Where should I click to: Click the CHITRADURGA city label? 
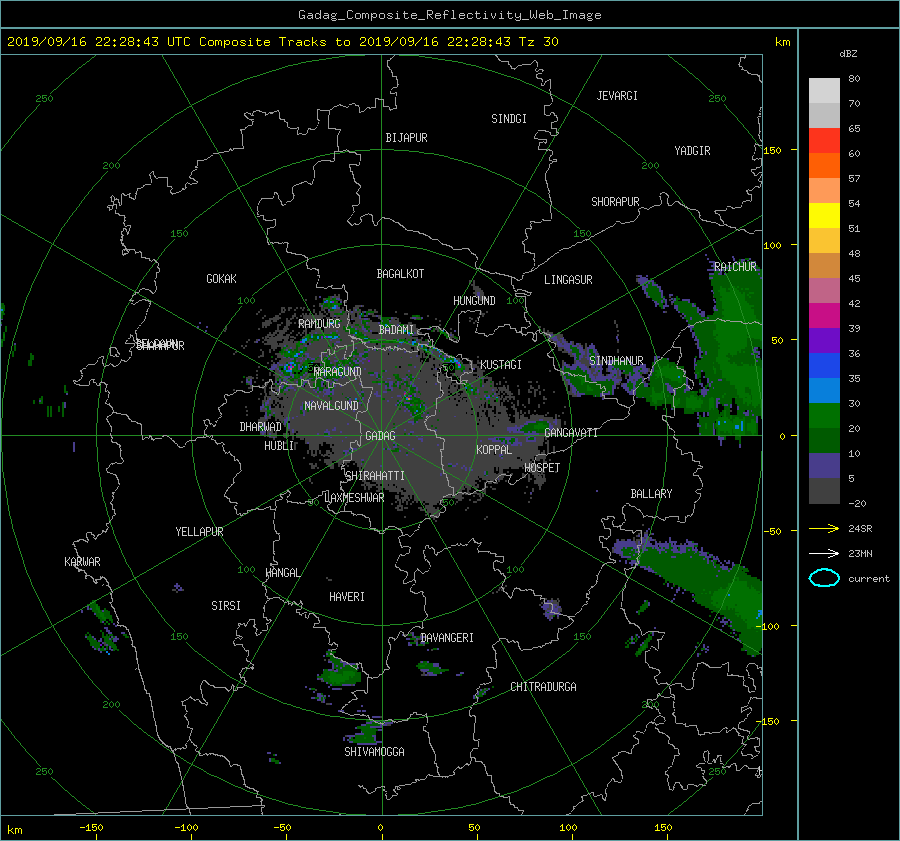(x=543, y=687)
